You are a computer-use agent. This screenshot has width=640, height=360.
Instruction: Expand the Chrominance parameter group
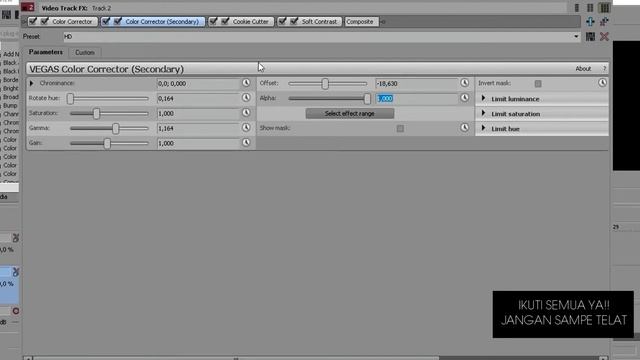[x=31, y=83]
